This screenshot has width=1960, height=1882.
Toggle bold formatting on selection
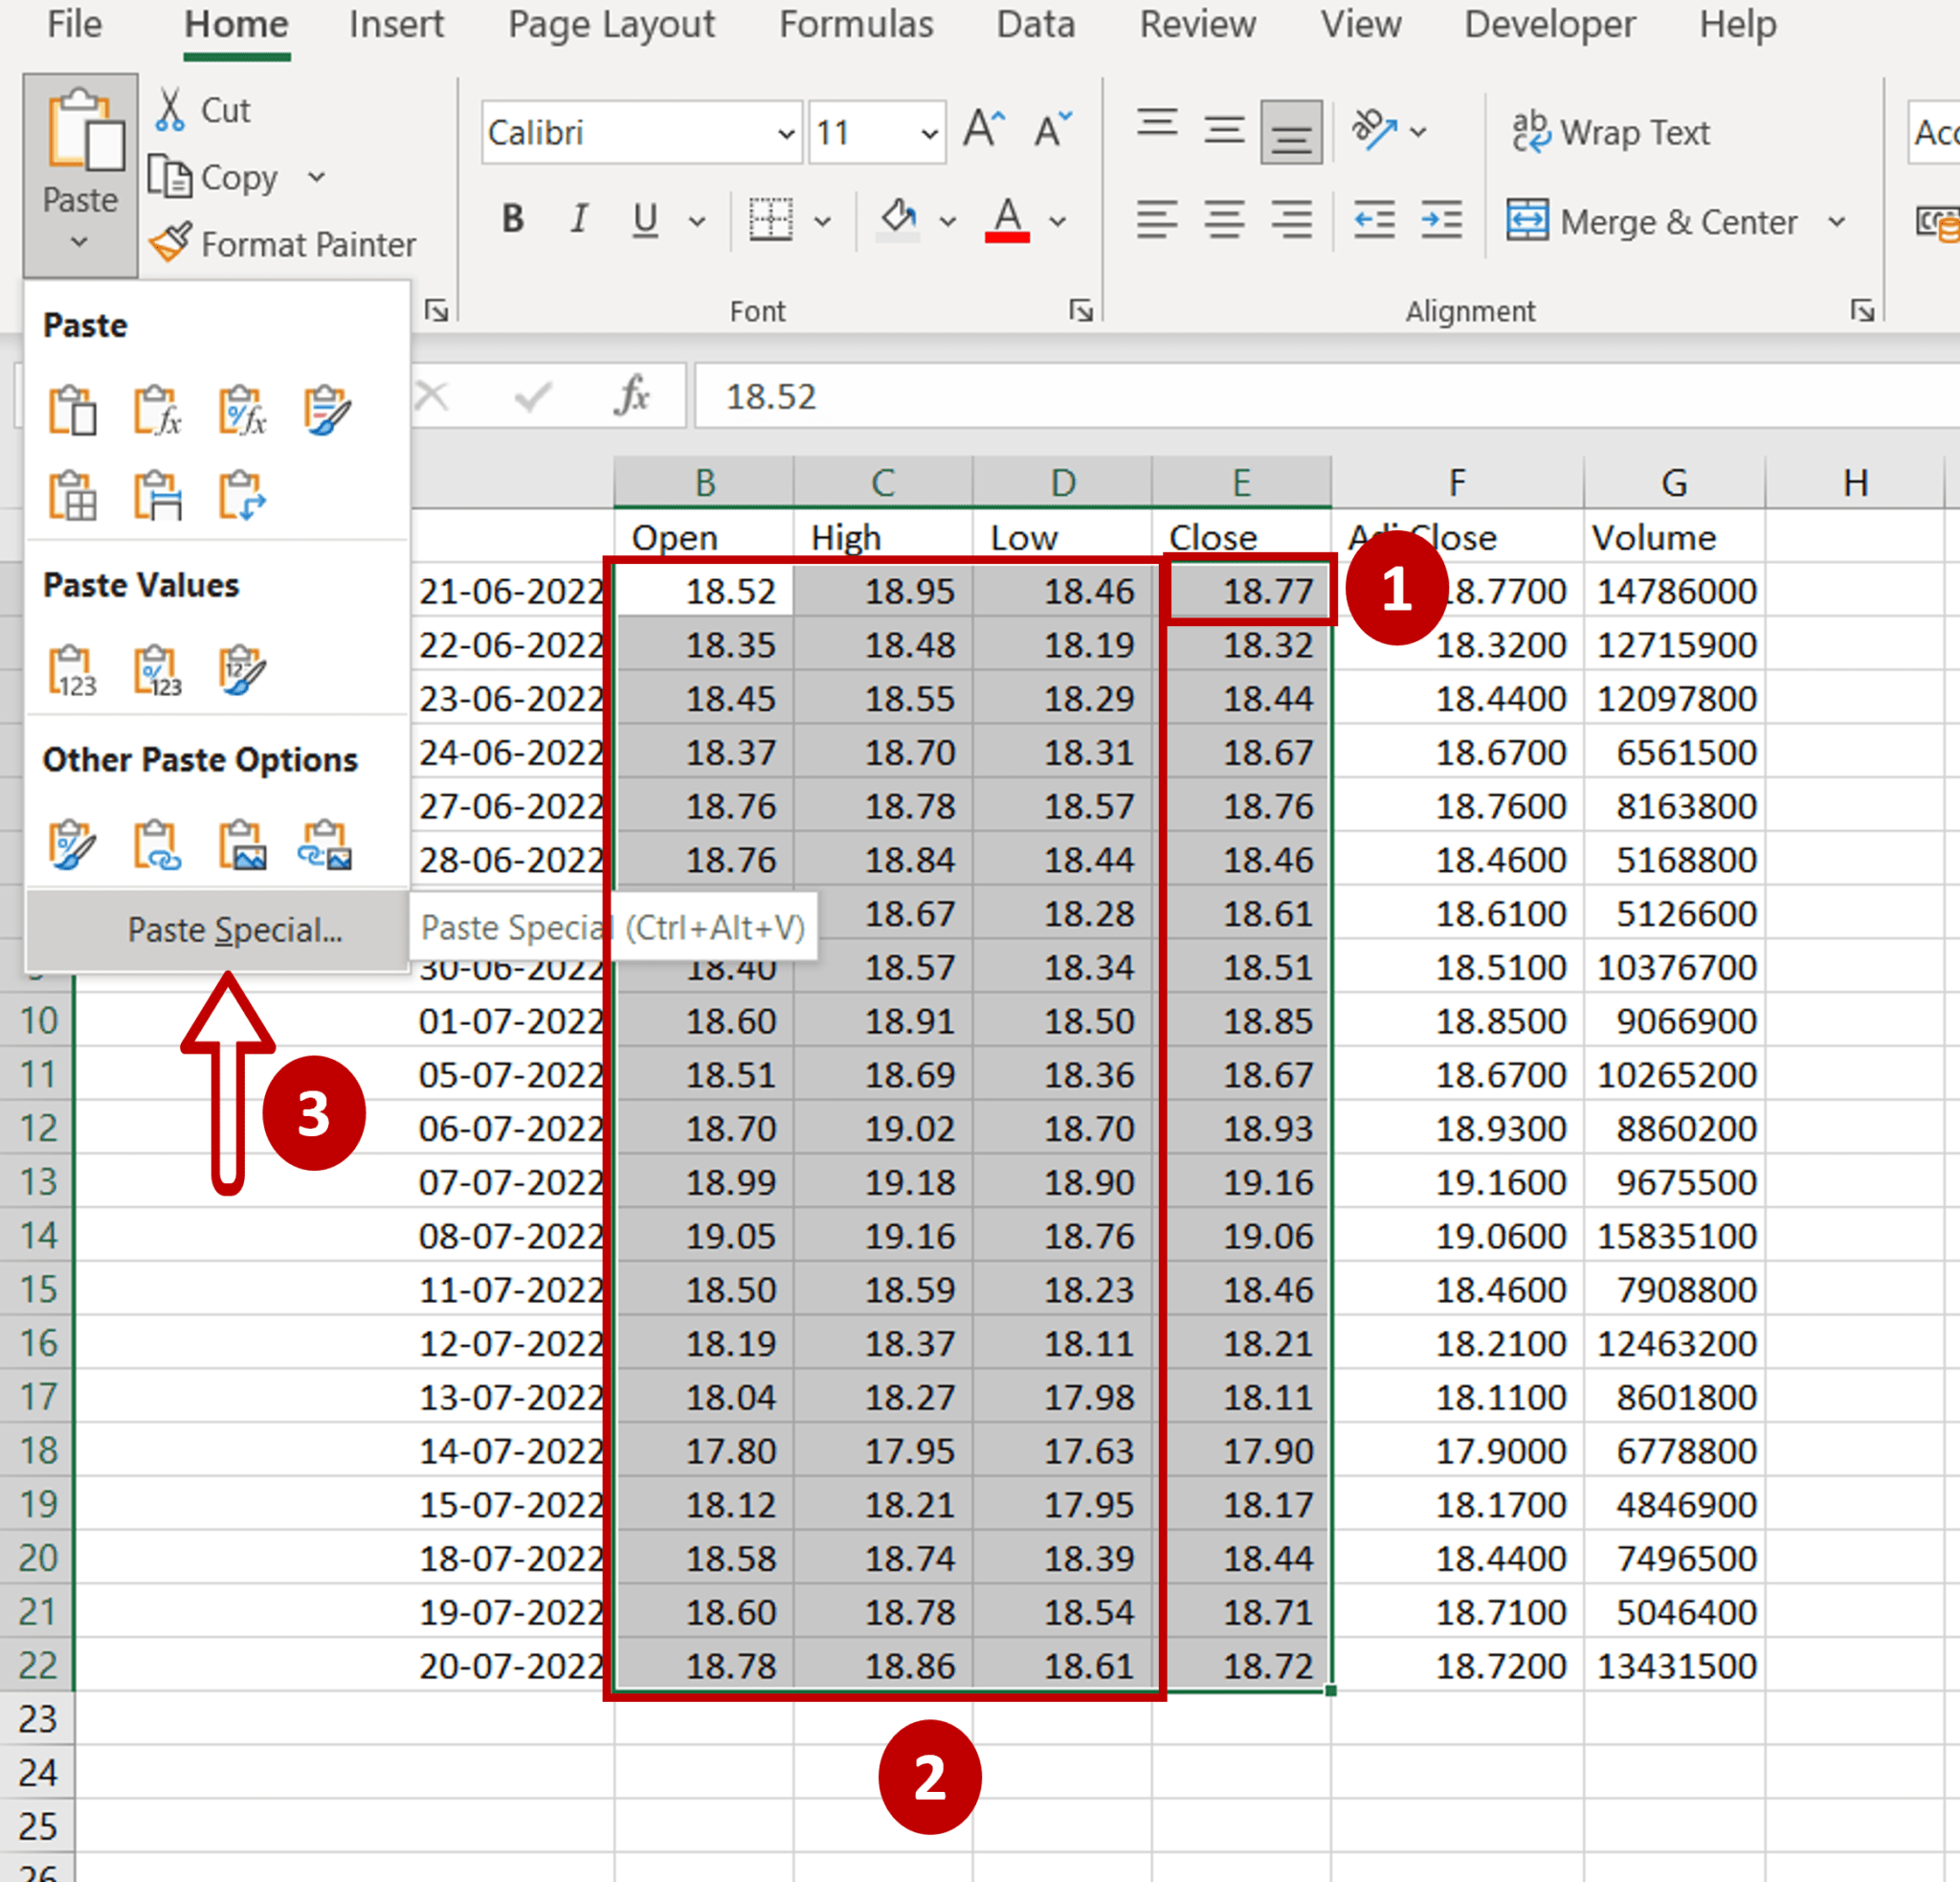[x=512, y=219]
